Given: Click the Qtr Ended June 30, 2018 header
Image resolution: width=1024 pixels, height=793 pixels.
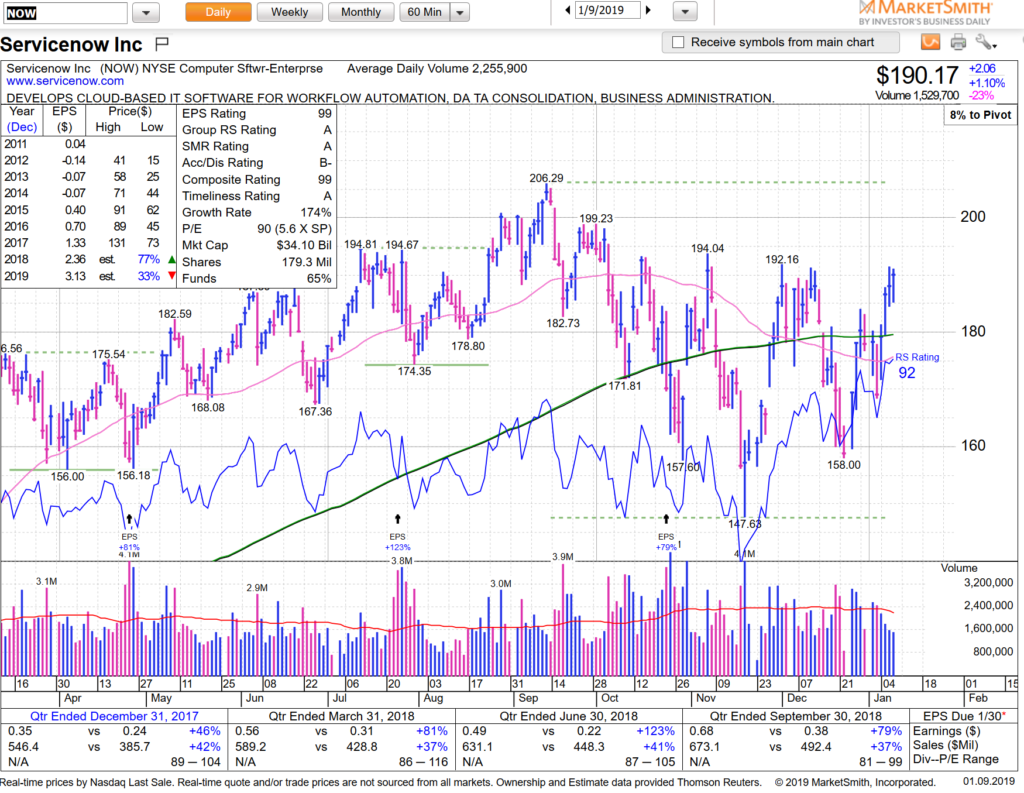Looking at the screenshot, I should pos(569,716).
